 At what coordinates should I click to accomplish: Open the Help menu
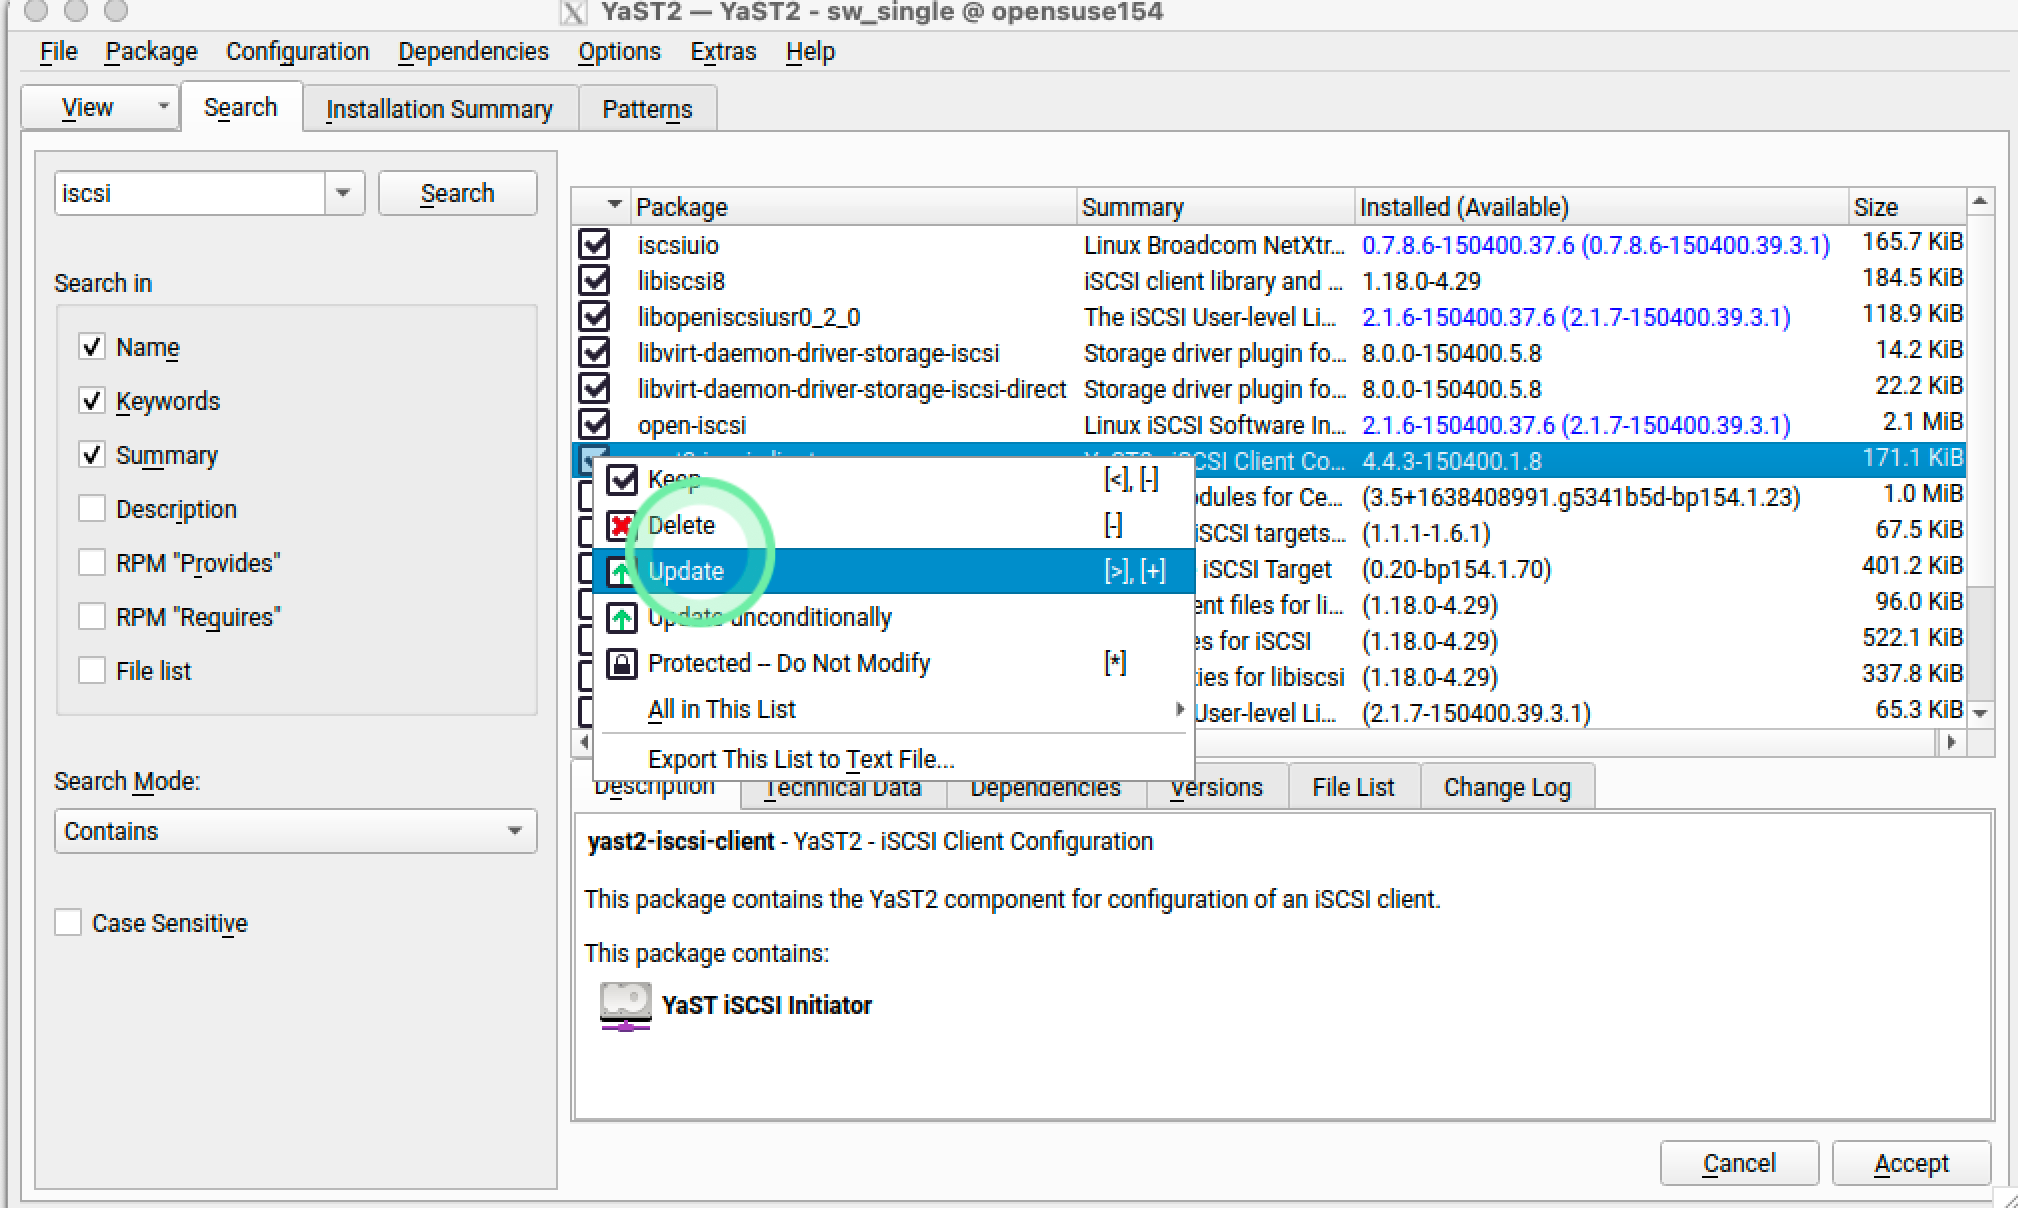[810, 51]
